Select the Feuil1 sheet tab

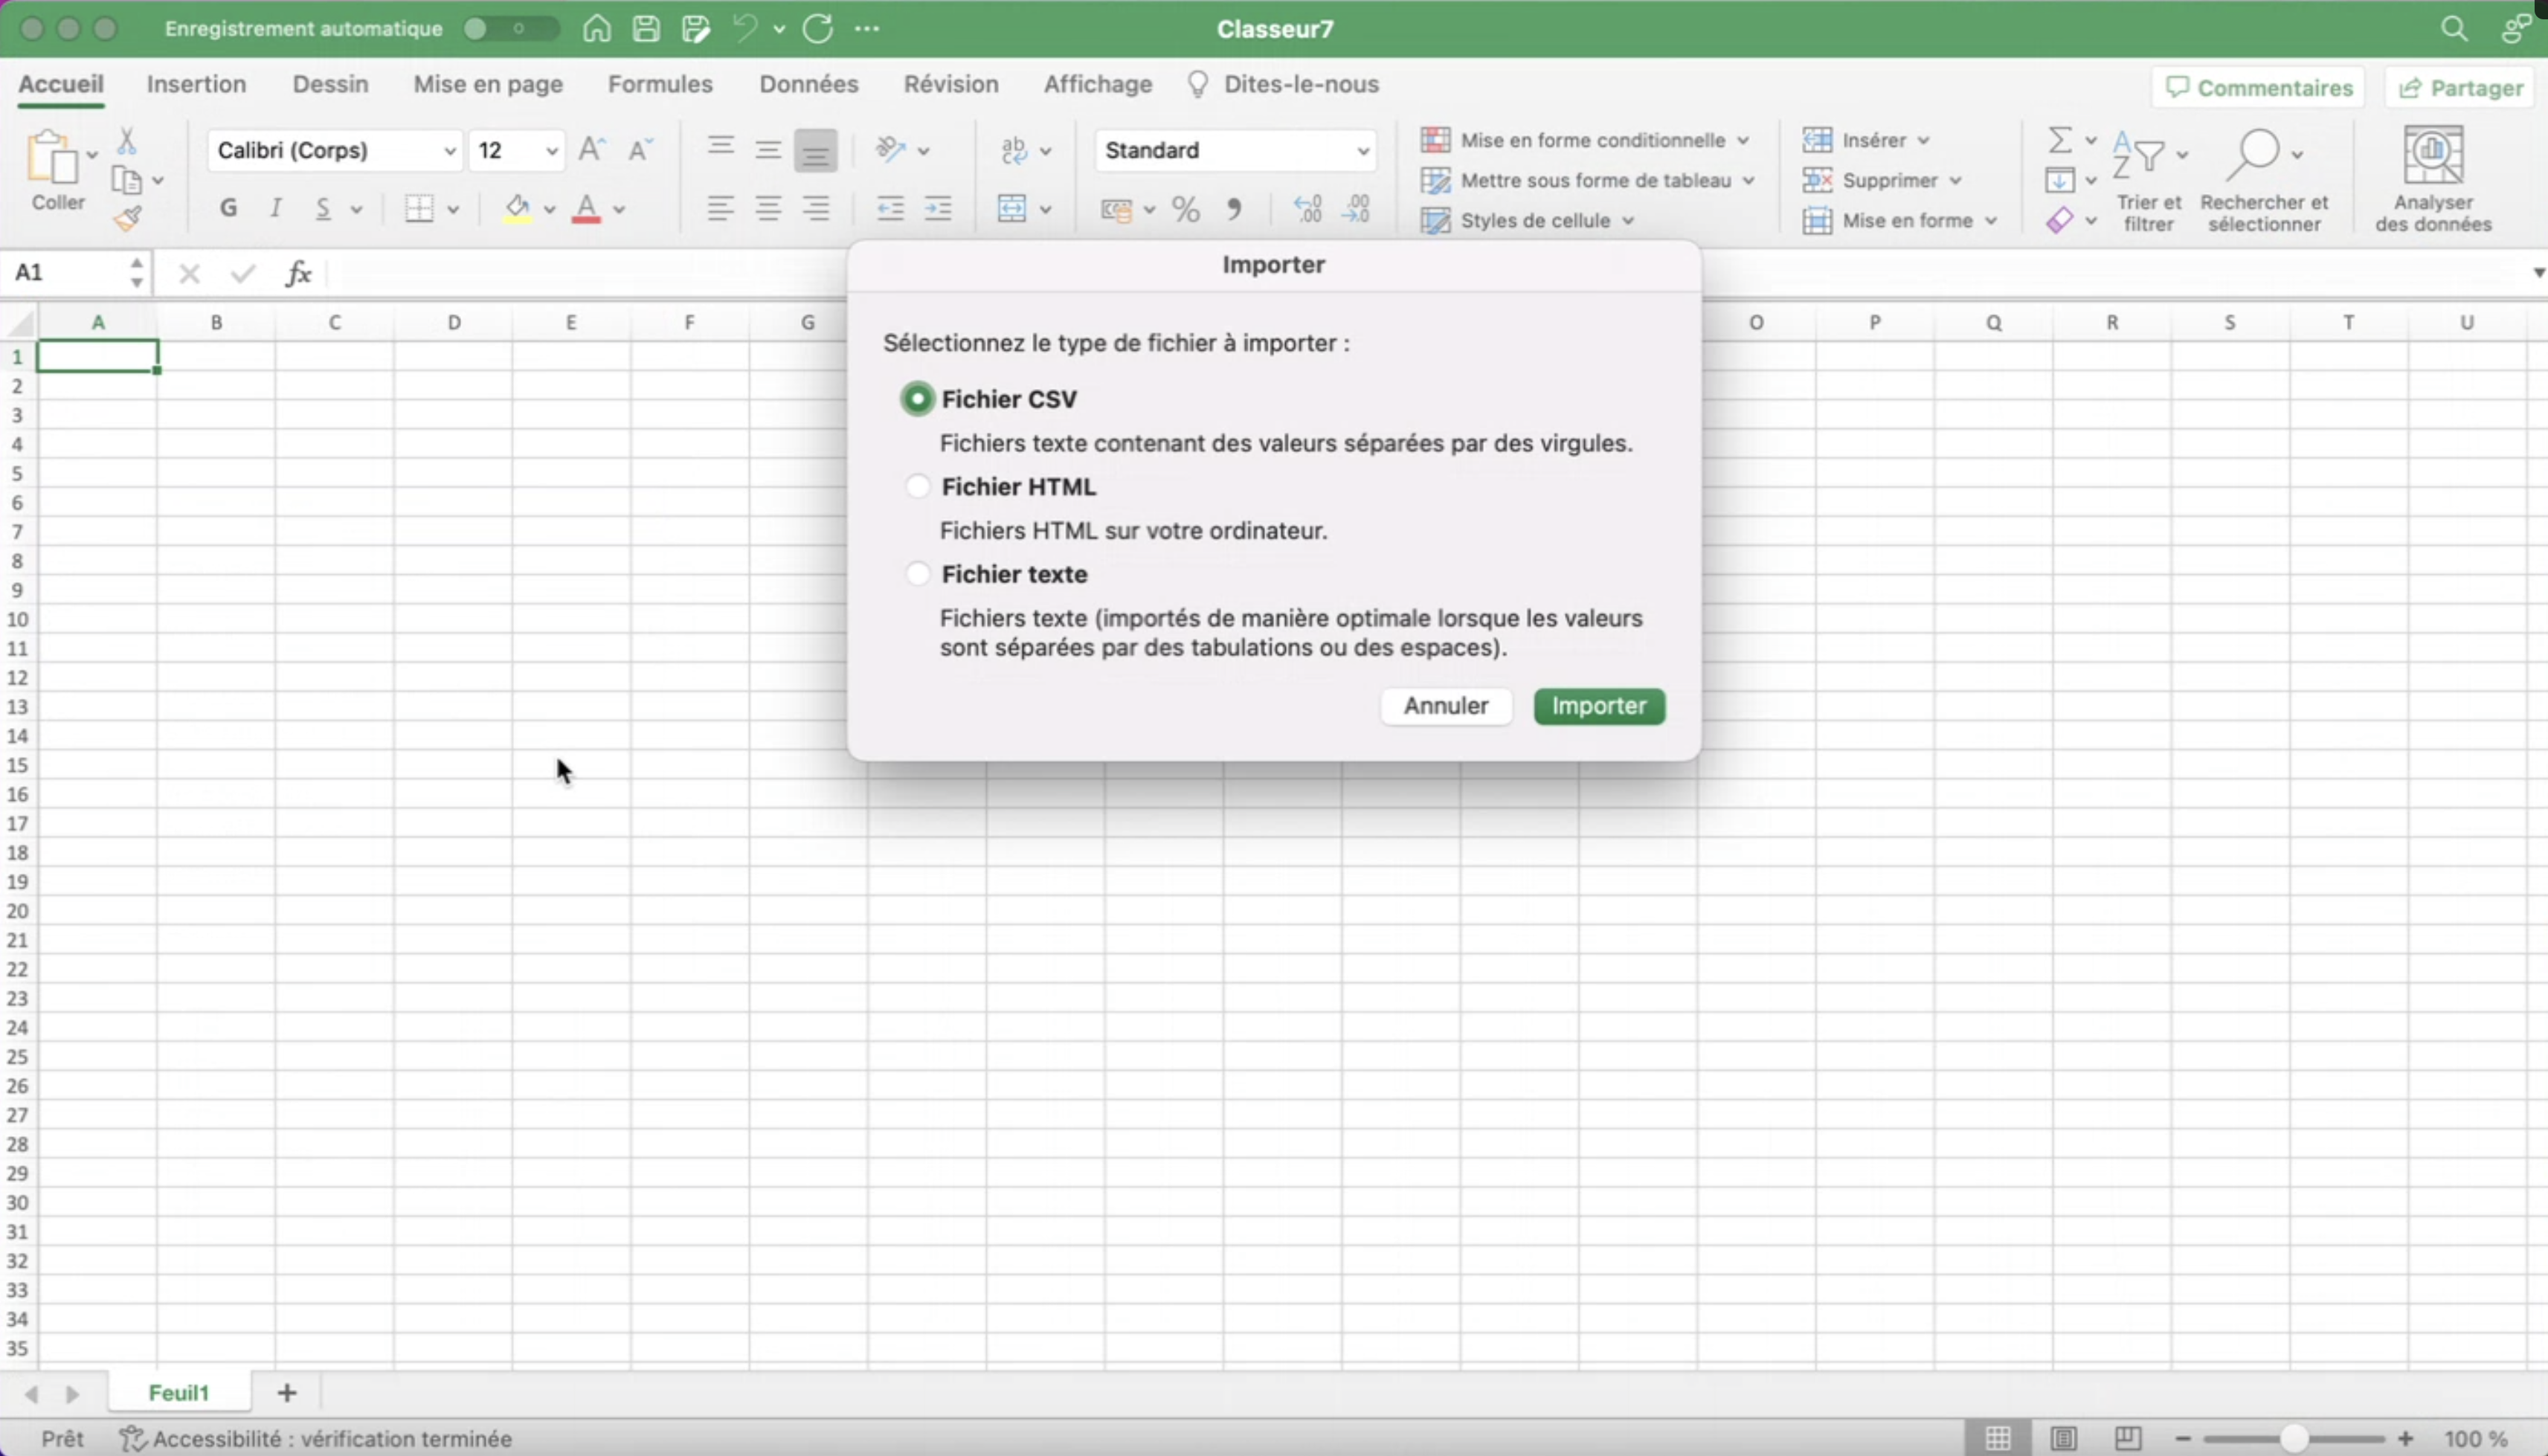tap(179, 1392)
